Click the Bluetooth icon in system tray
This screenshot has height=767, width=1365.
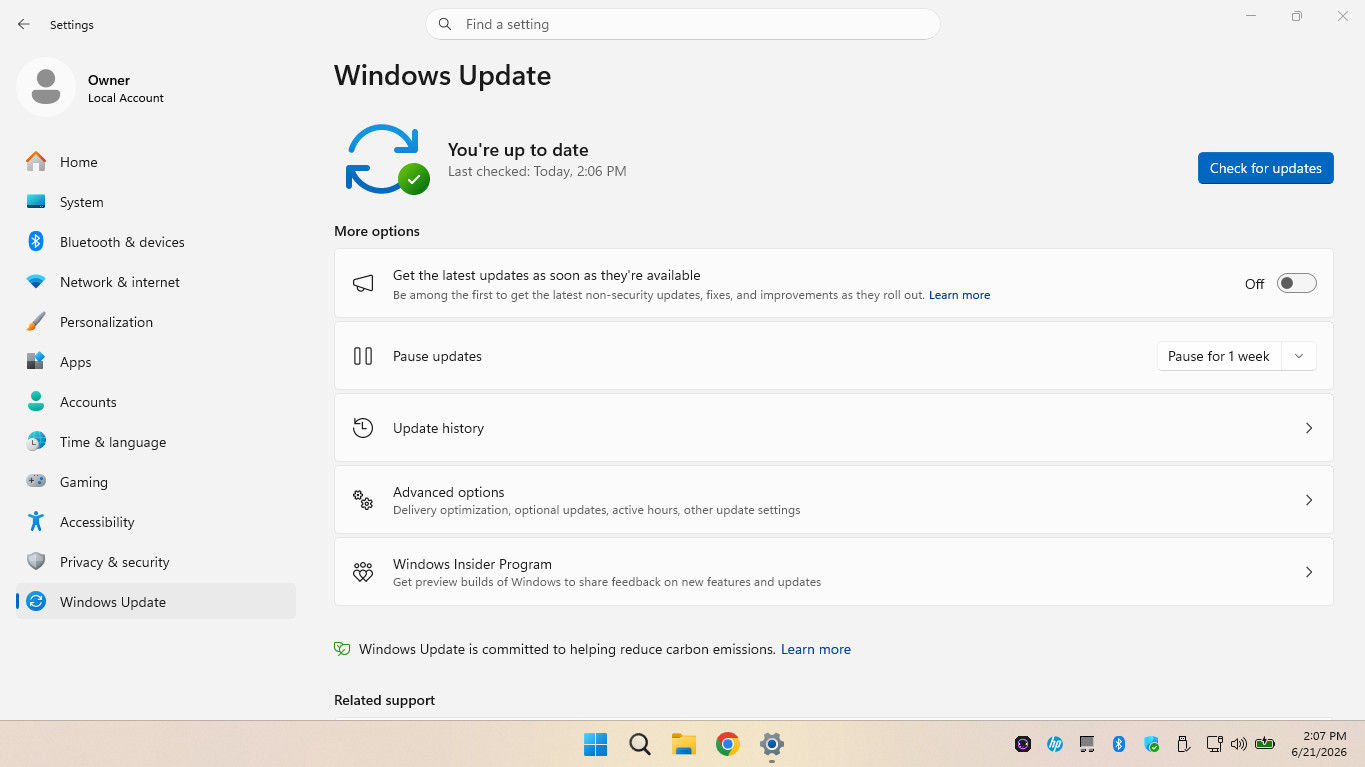[x=1120, y=744]
